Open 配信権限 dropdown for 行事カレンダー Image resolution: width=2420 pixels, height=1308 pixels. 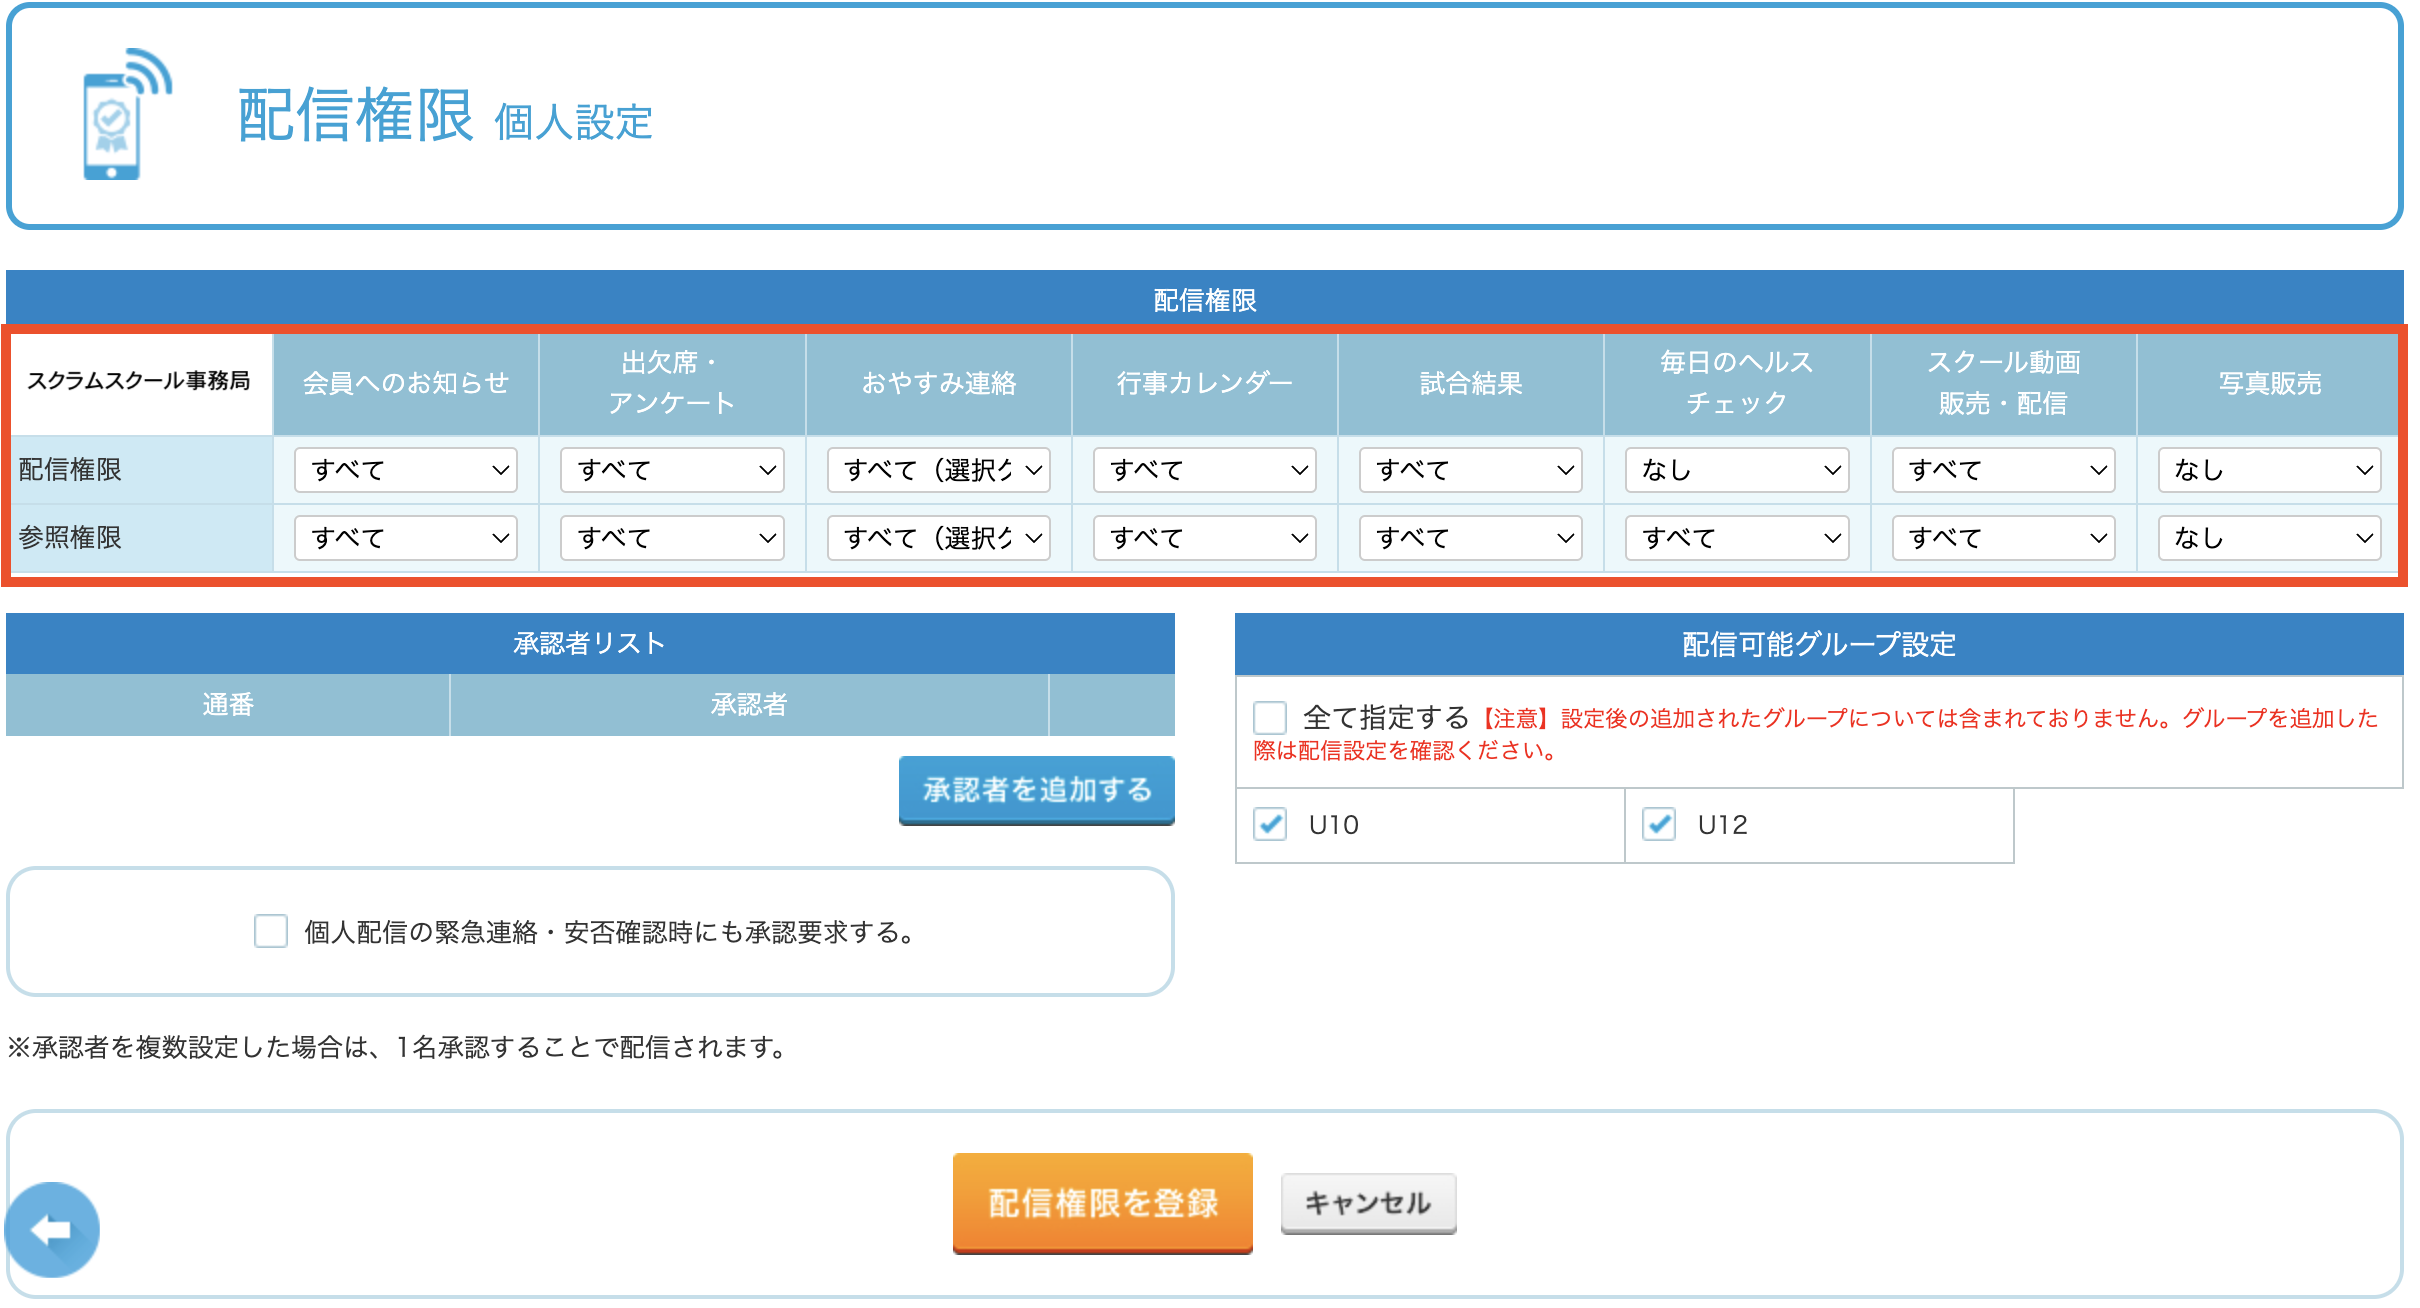pyautogui.click(x=1205, y=470)
